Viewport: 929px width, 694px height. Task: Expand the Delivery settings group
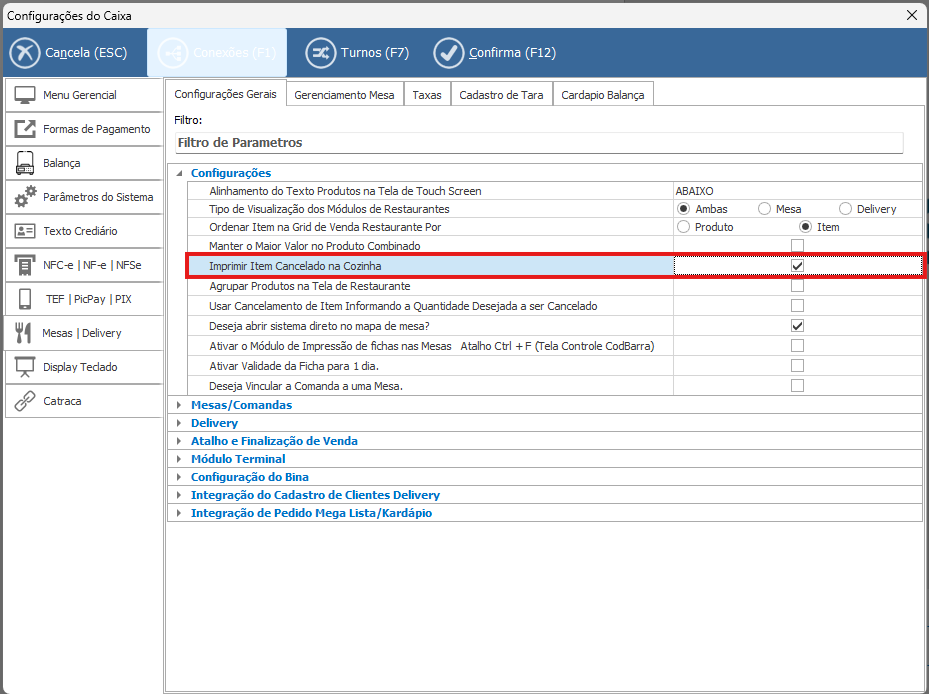179,424
